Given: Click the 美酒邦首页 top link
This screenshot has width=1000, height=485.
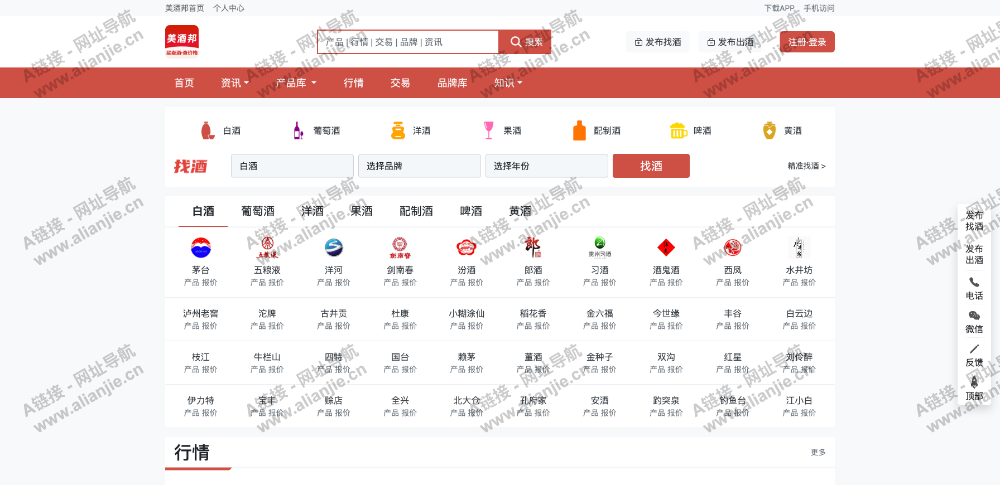Looking at the screenshot, I should pos(185,8).
